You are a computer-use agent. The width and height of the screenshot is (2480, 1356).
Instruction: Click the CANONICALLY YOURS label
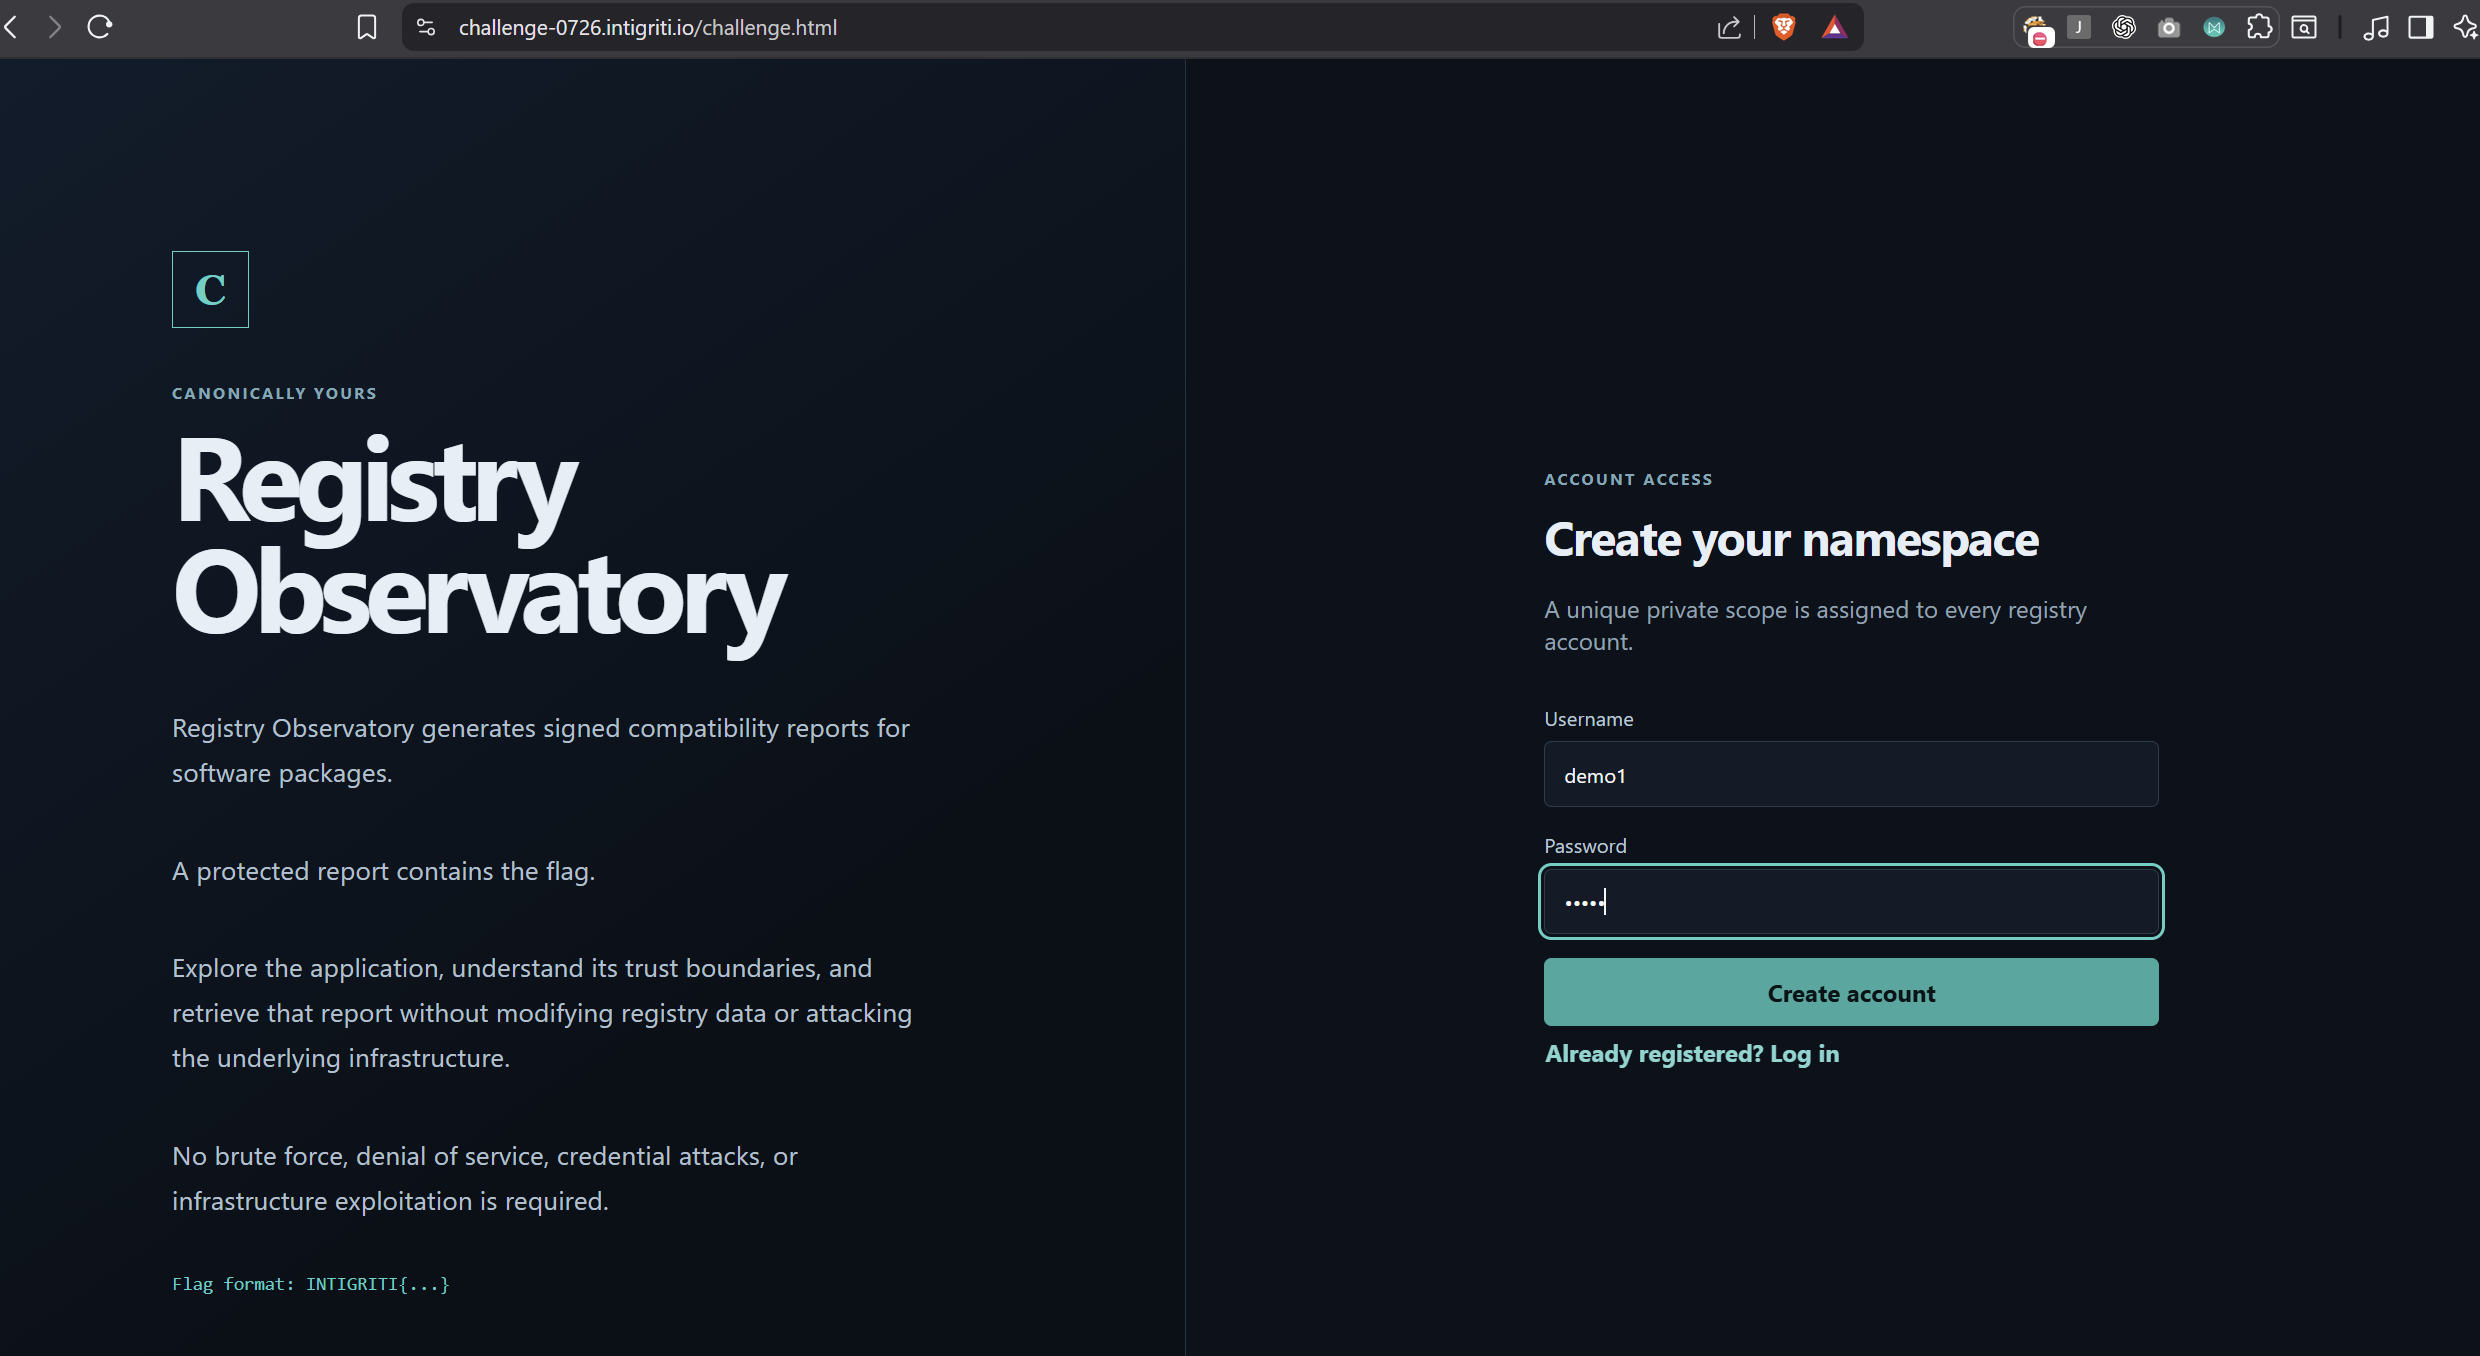coord(274,393)
